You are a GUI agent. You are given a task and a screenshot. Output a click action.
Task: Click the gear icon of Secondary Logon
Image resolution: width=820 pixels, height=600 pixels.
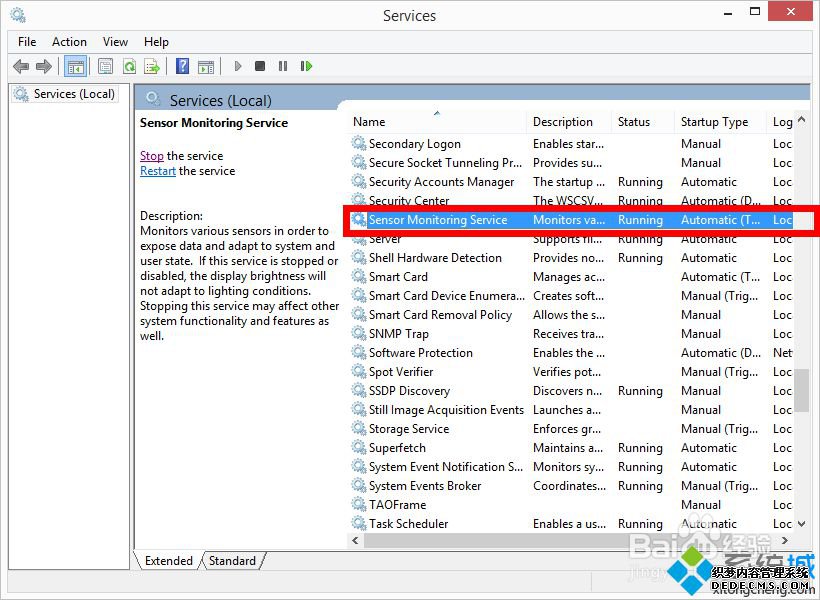359,143
